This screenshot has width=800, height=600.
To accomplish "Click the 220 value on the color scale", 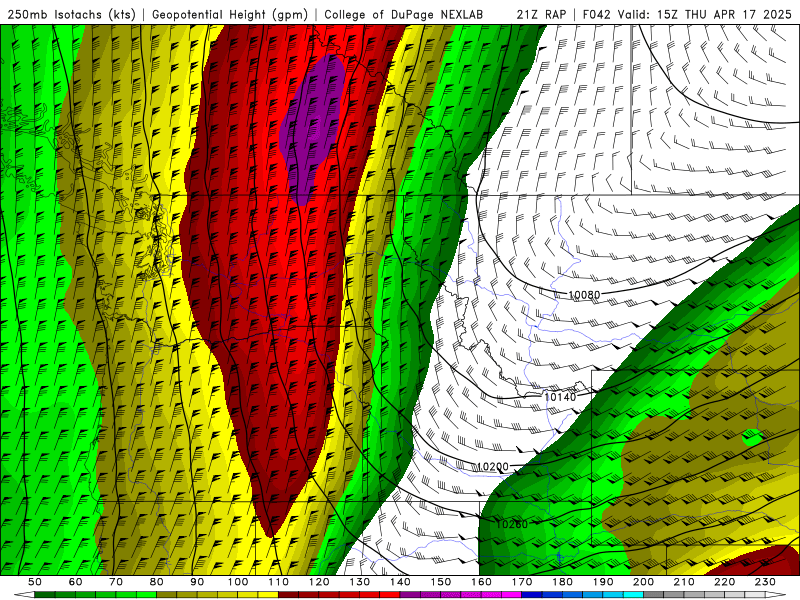I will (x=724, y=582).
